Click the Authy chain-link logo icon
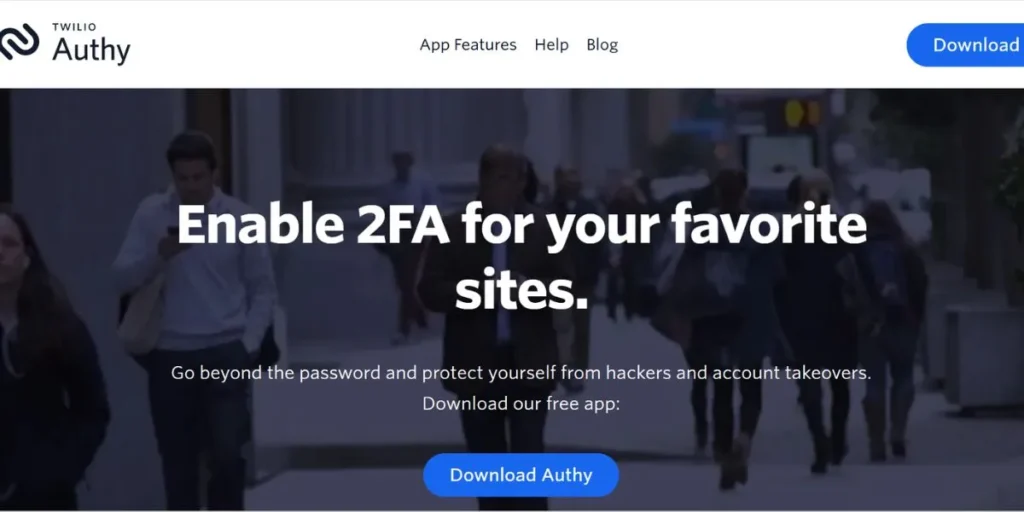 click(x=18, y=42)
